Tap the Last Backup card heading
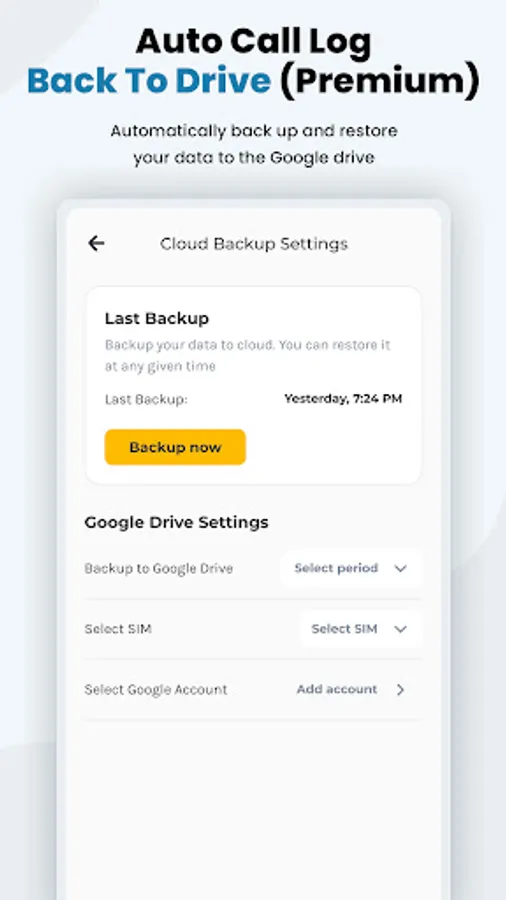Screen dimensions: 506x900 (x=157, y=319)
